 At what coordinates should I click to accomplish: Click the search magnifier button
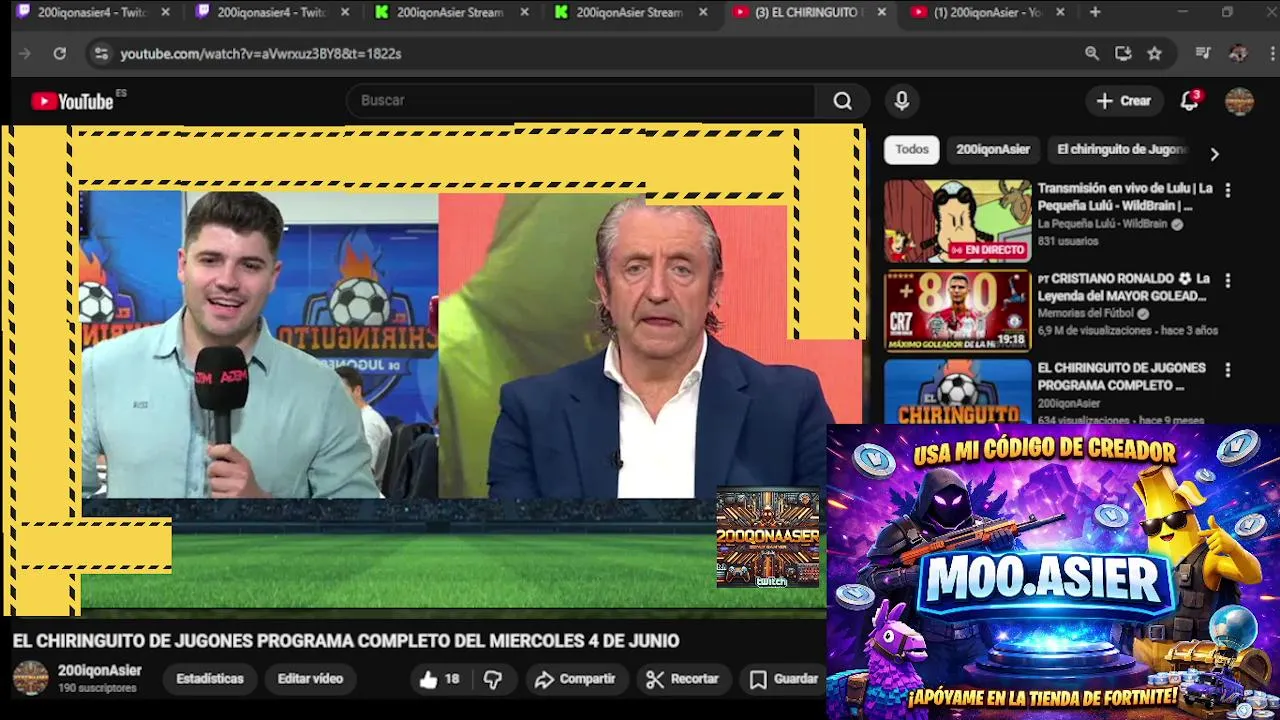[x=842, y=101]
